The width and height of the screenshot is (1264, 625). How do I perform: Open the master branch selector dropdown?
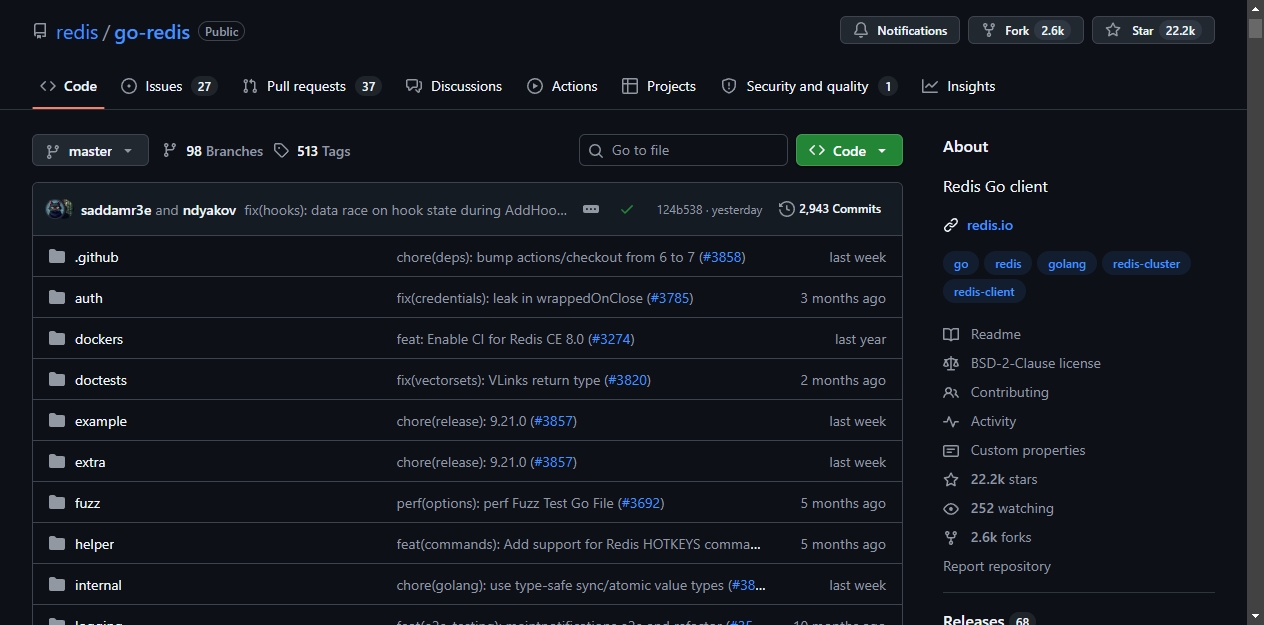[90, 150]
